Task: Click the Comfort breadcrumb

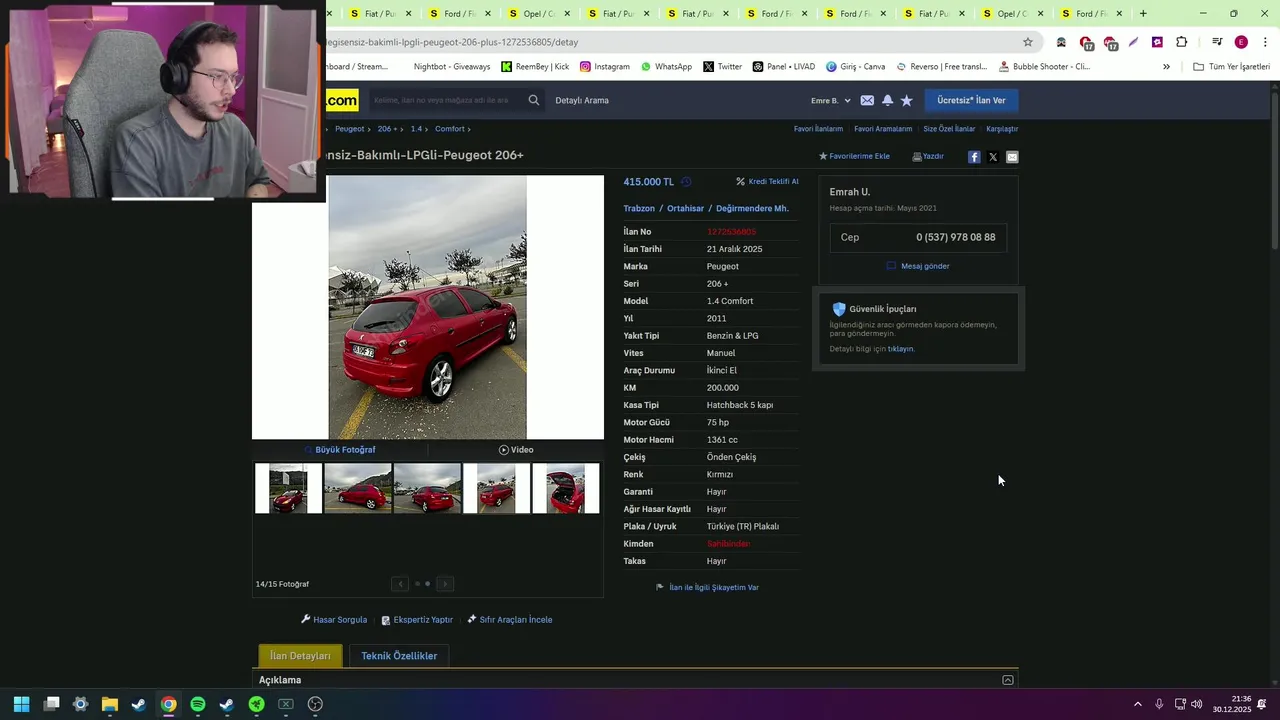Action: pos(450,129)
